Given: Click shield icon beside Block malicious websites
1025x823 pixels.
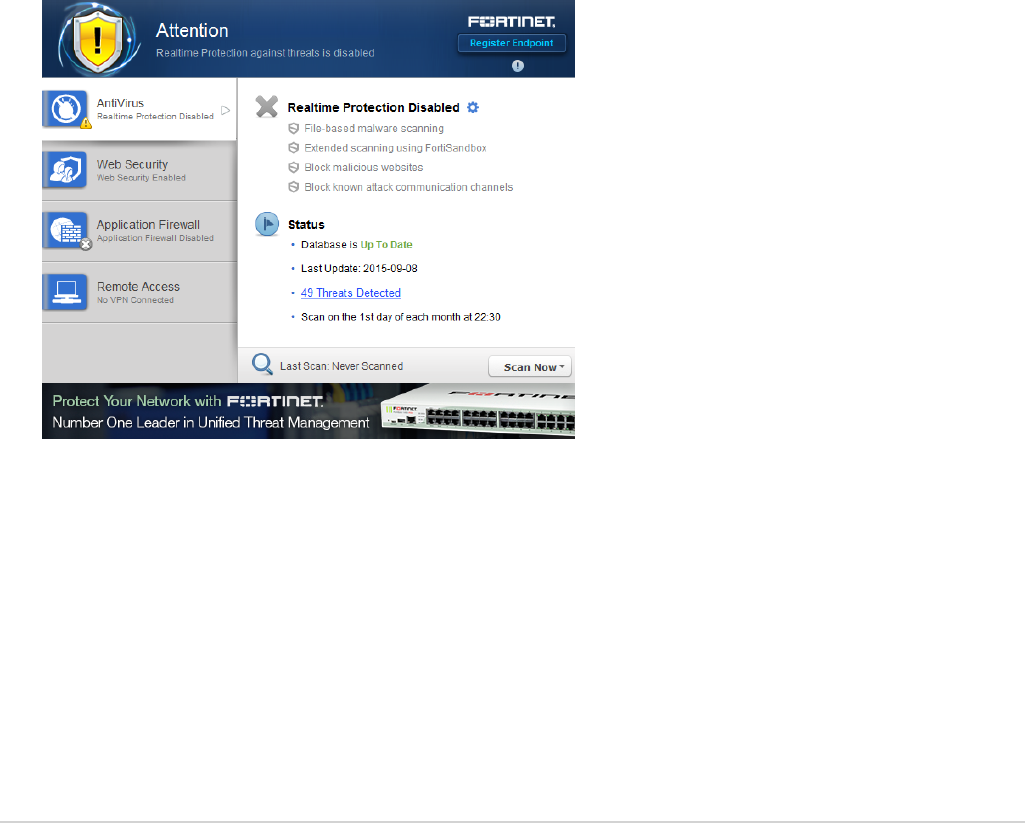Looking at the screenshot, I should pos(294,168).
